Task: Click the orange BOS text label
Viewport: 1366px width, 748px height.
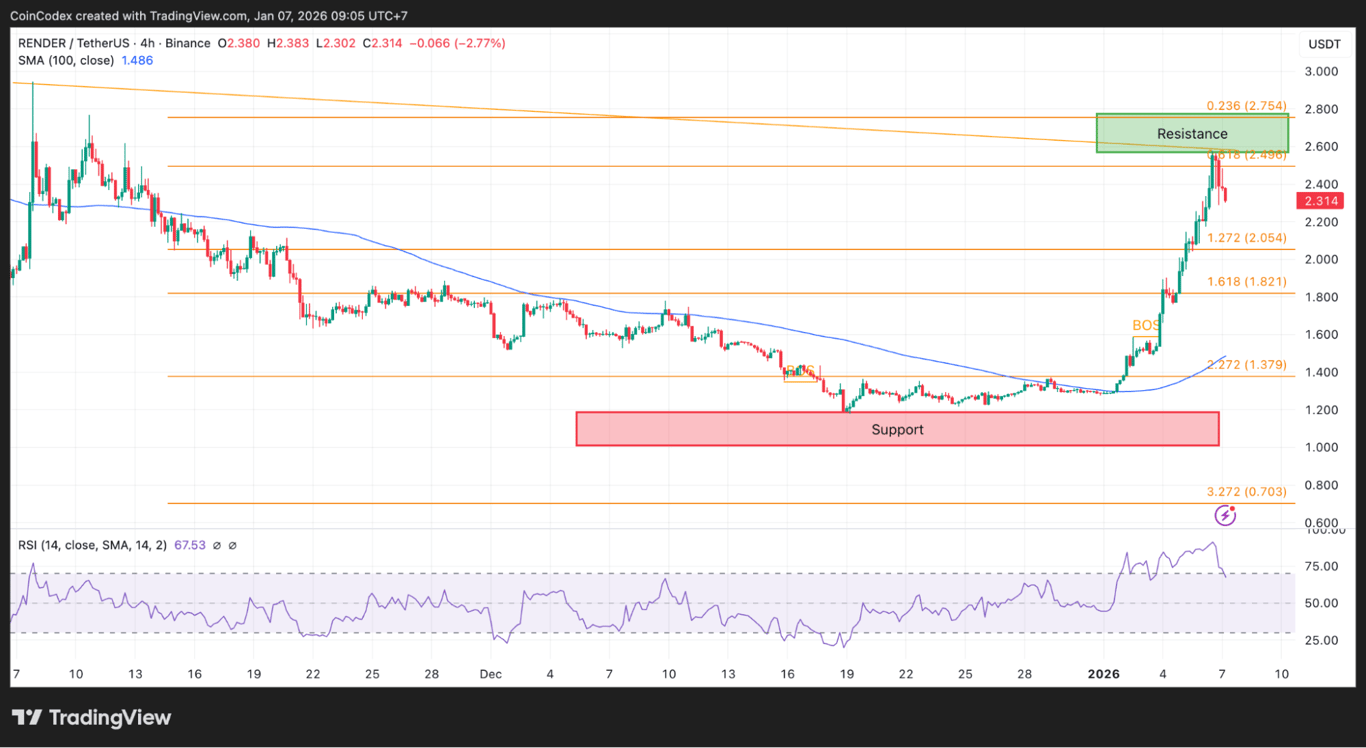Action: [x=1143, y=325]
